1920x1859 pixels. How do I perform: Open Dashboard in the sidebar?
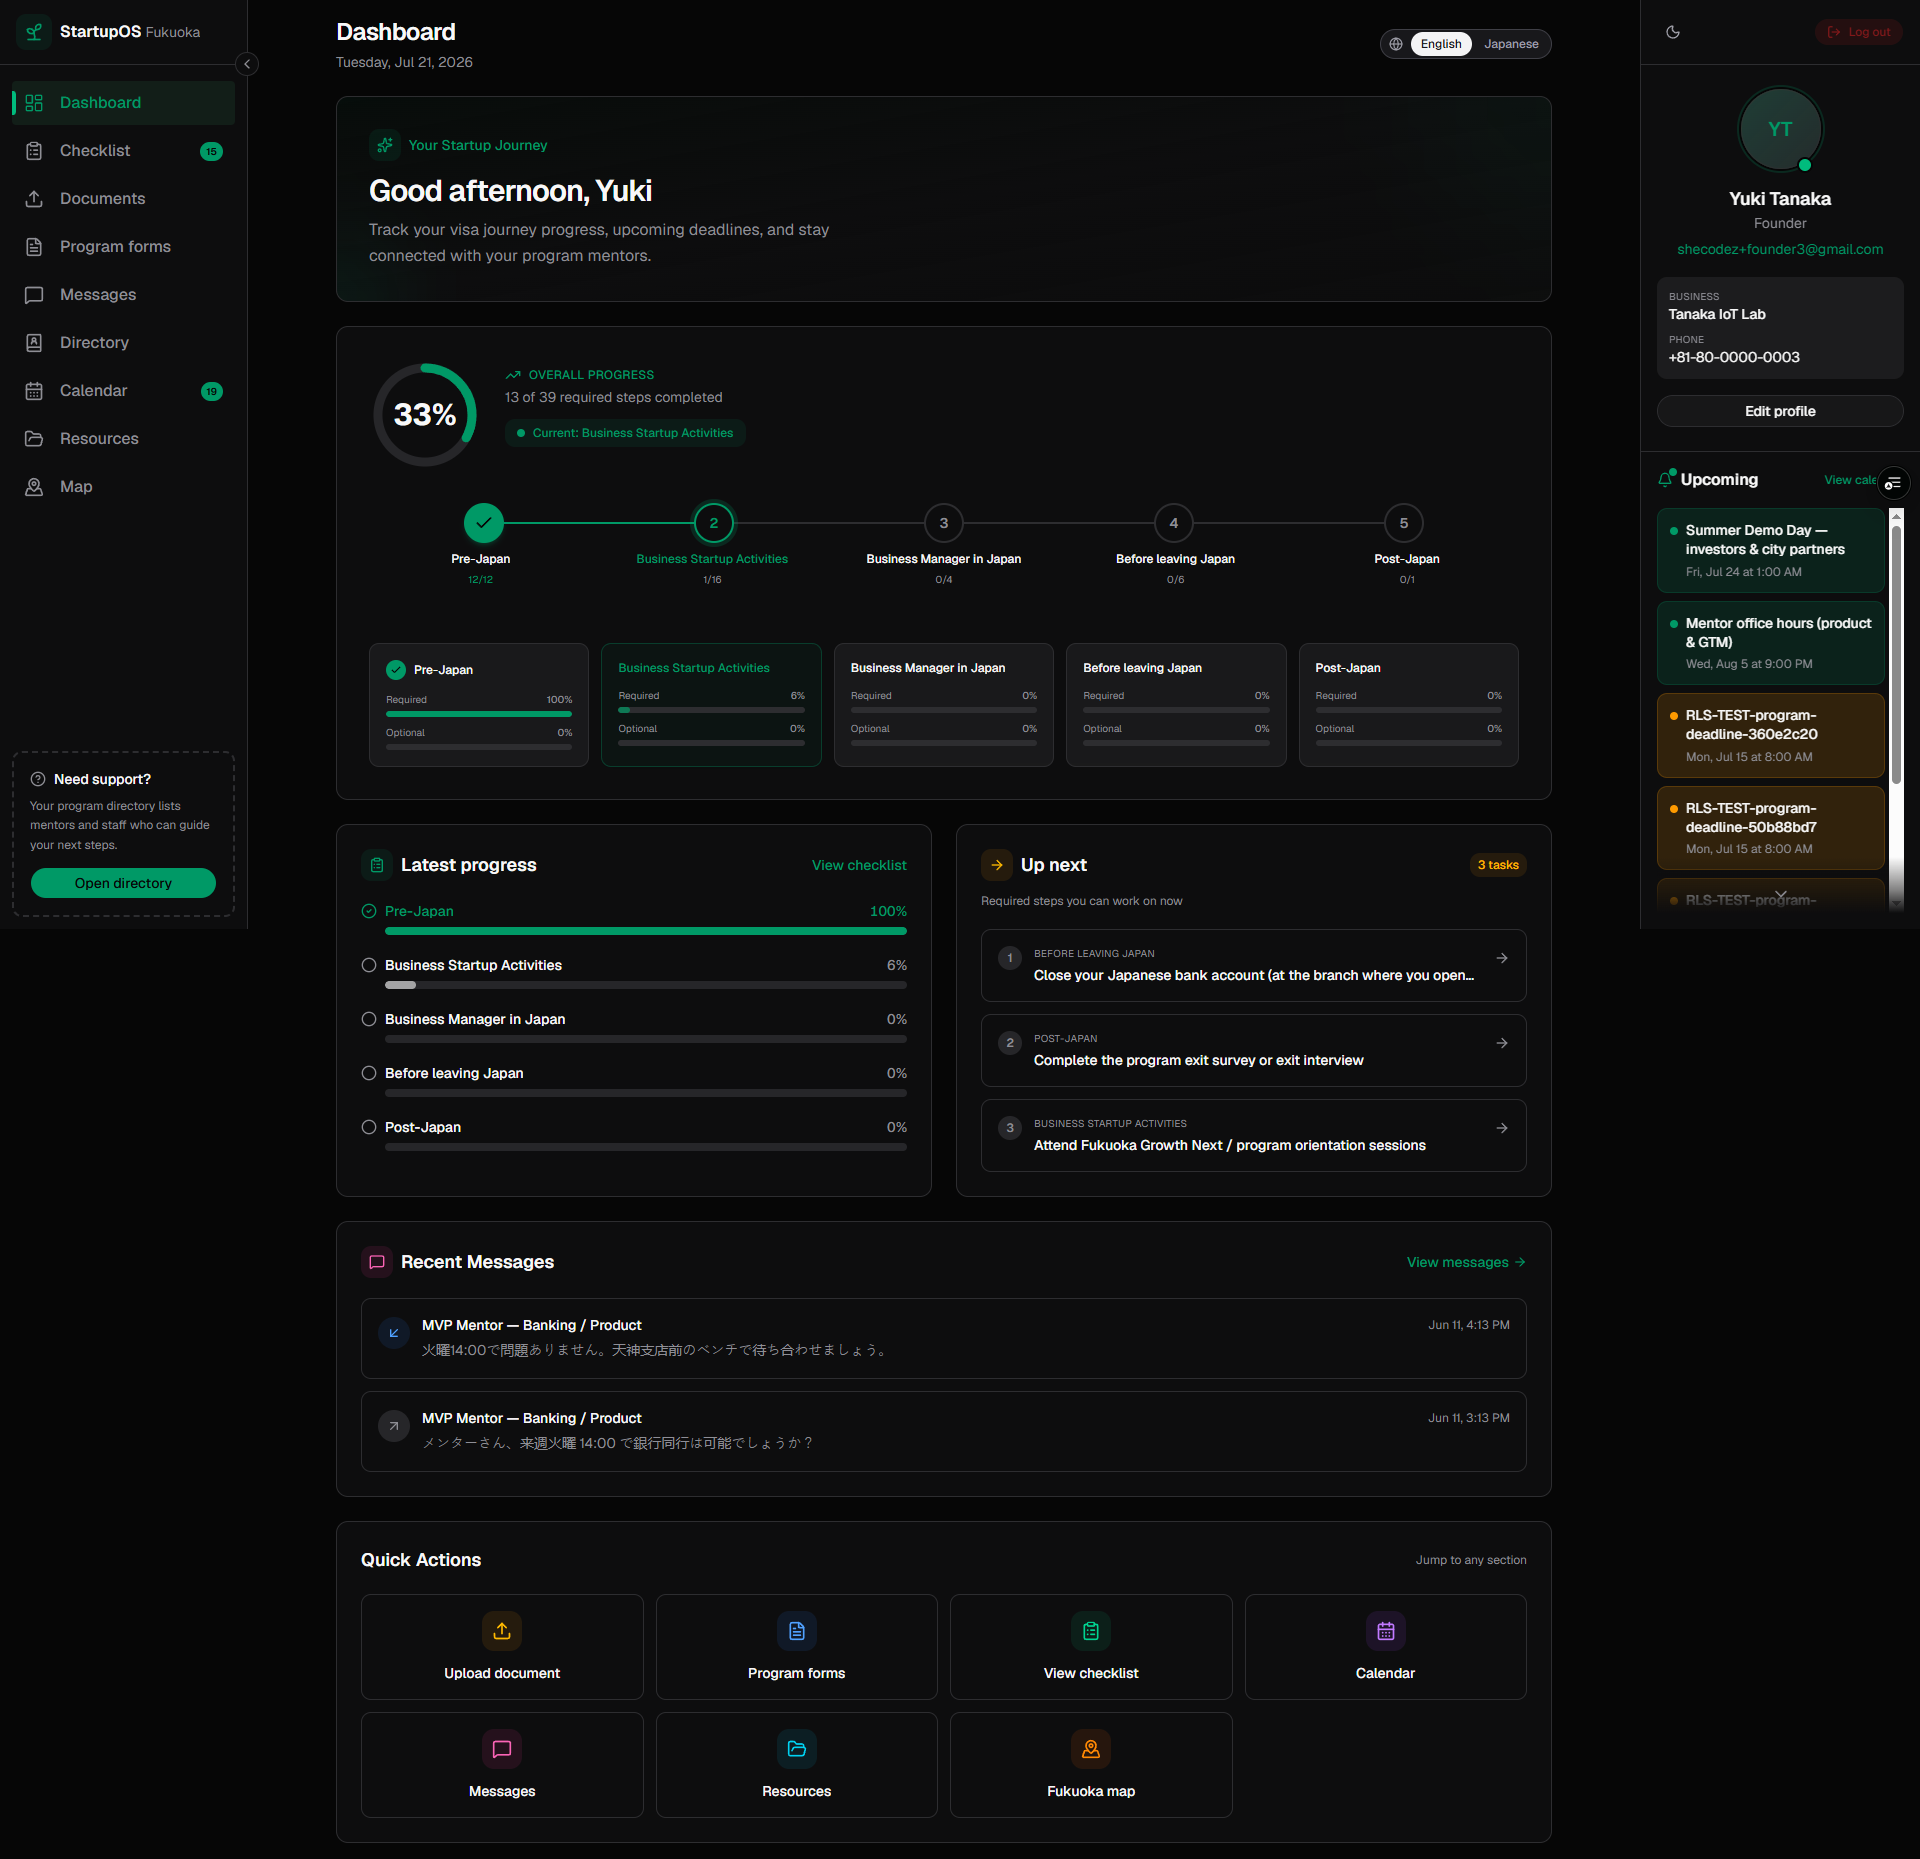coord(123,103)
